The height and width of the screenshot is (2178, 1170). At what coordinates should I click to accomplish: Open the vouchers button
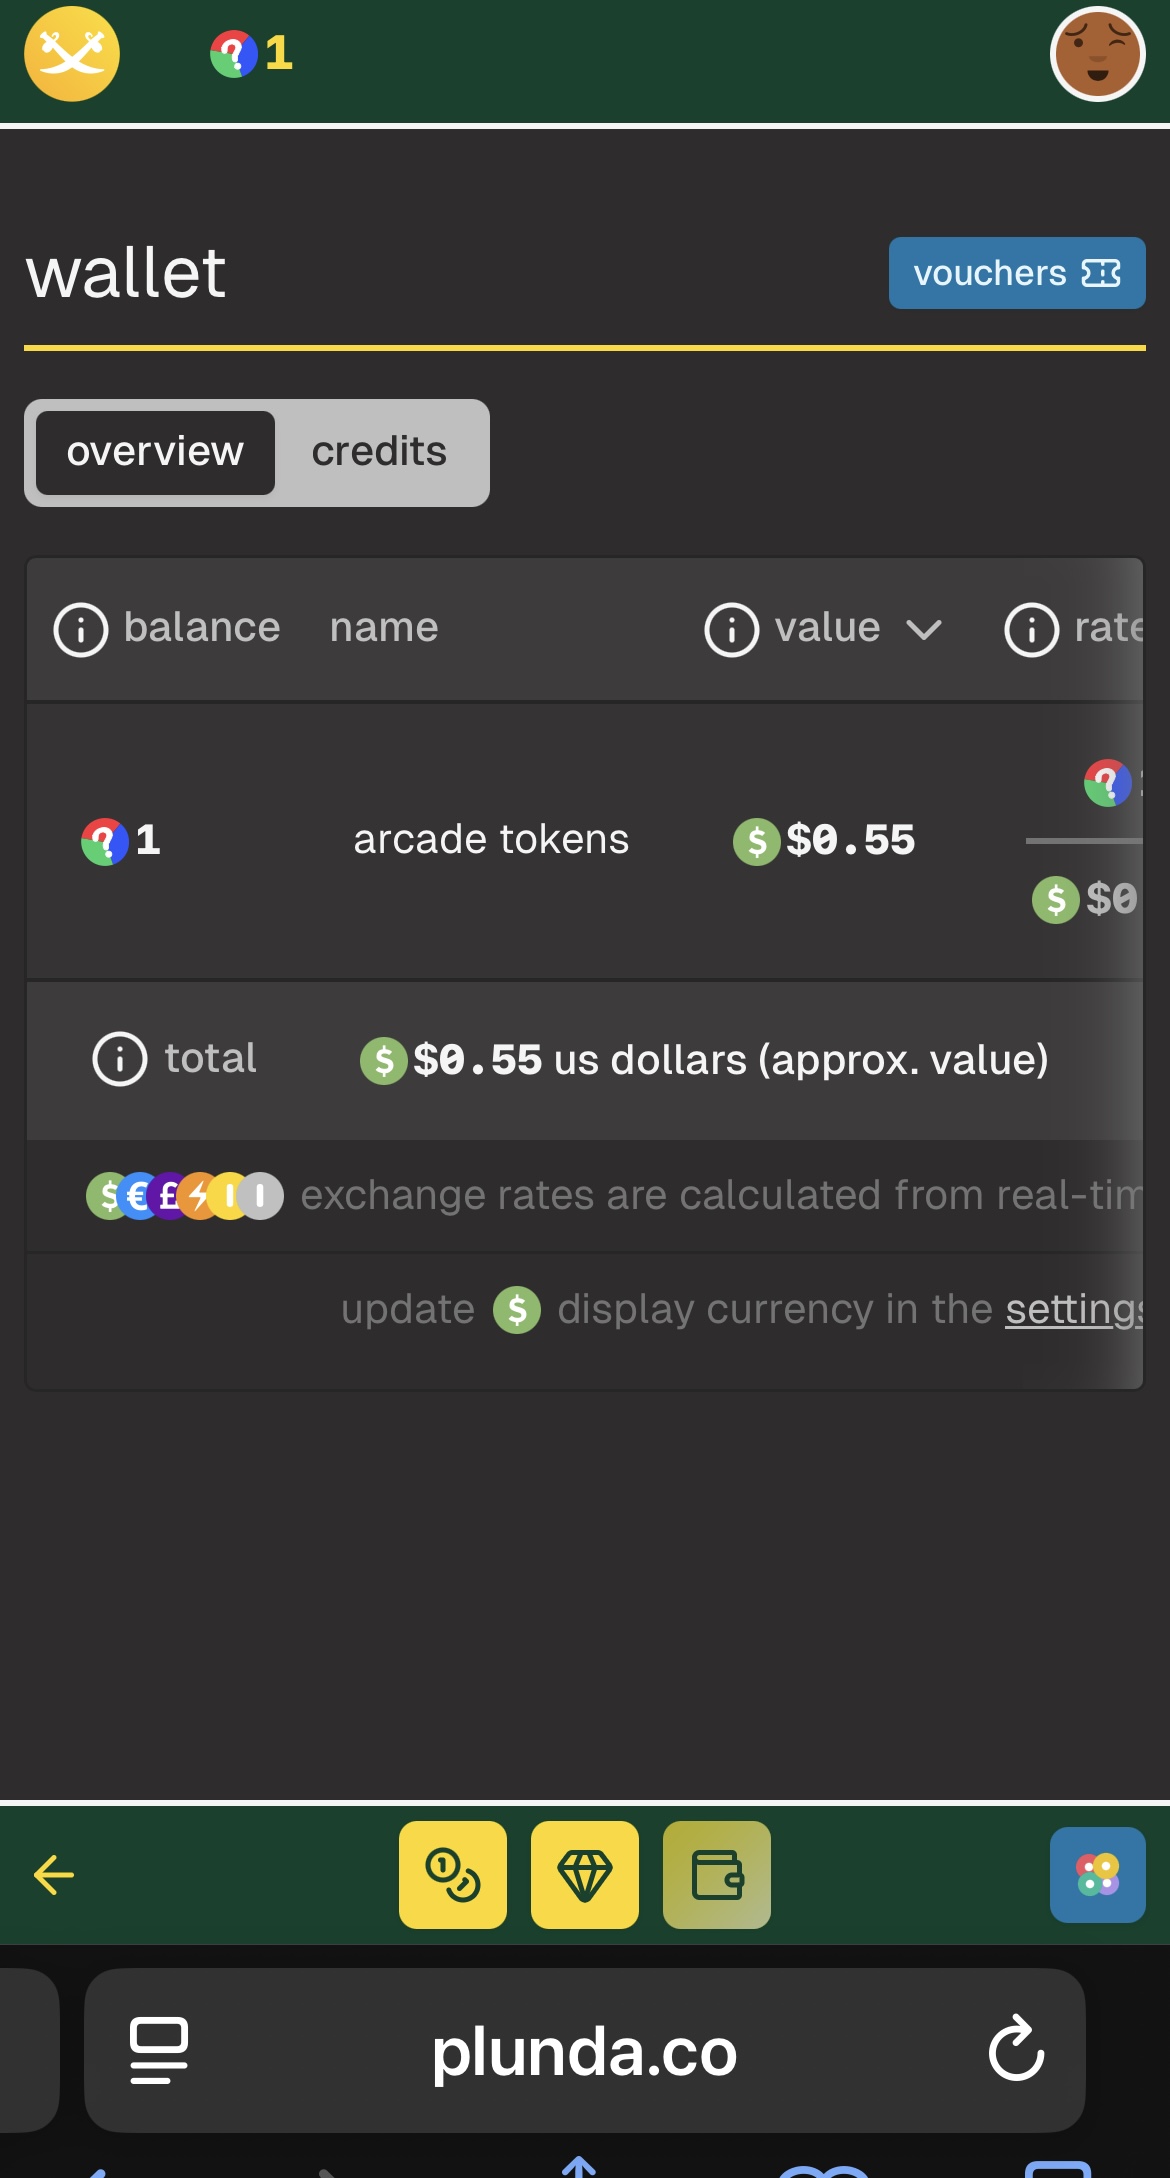coord(1016,273)
